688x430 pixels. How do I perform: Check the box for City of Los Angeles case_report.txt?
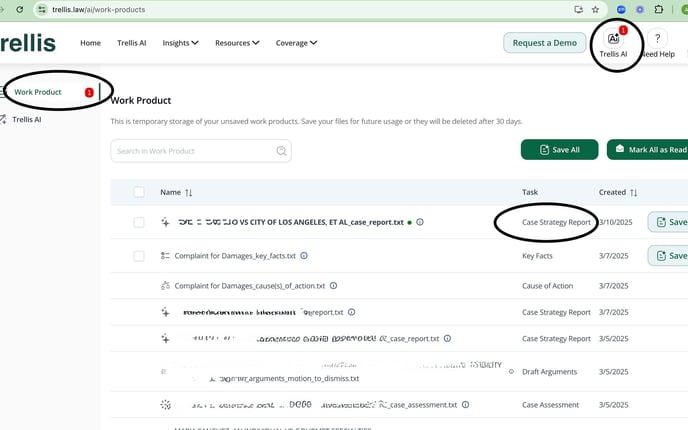tap(139, 222)
